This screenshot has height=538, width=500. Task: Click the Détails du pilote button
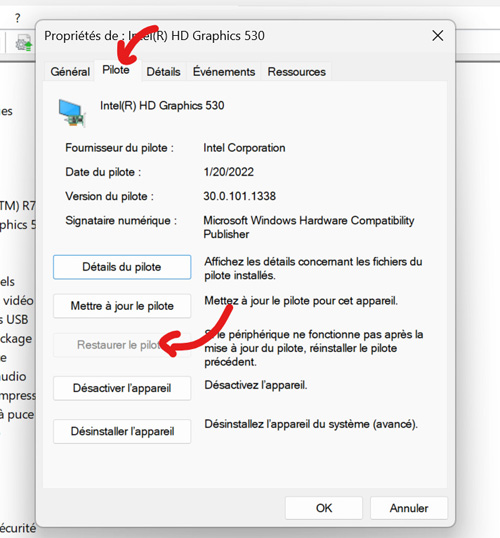click(x=122, y=267)
